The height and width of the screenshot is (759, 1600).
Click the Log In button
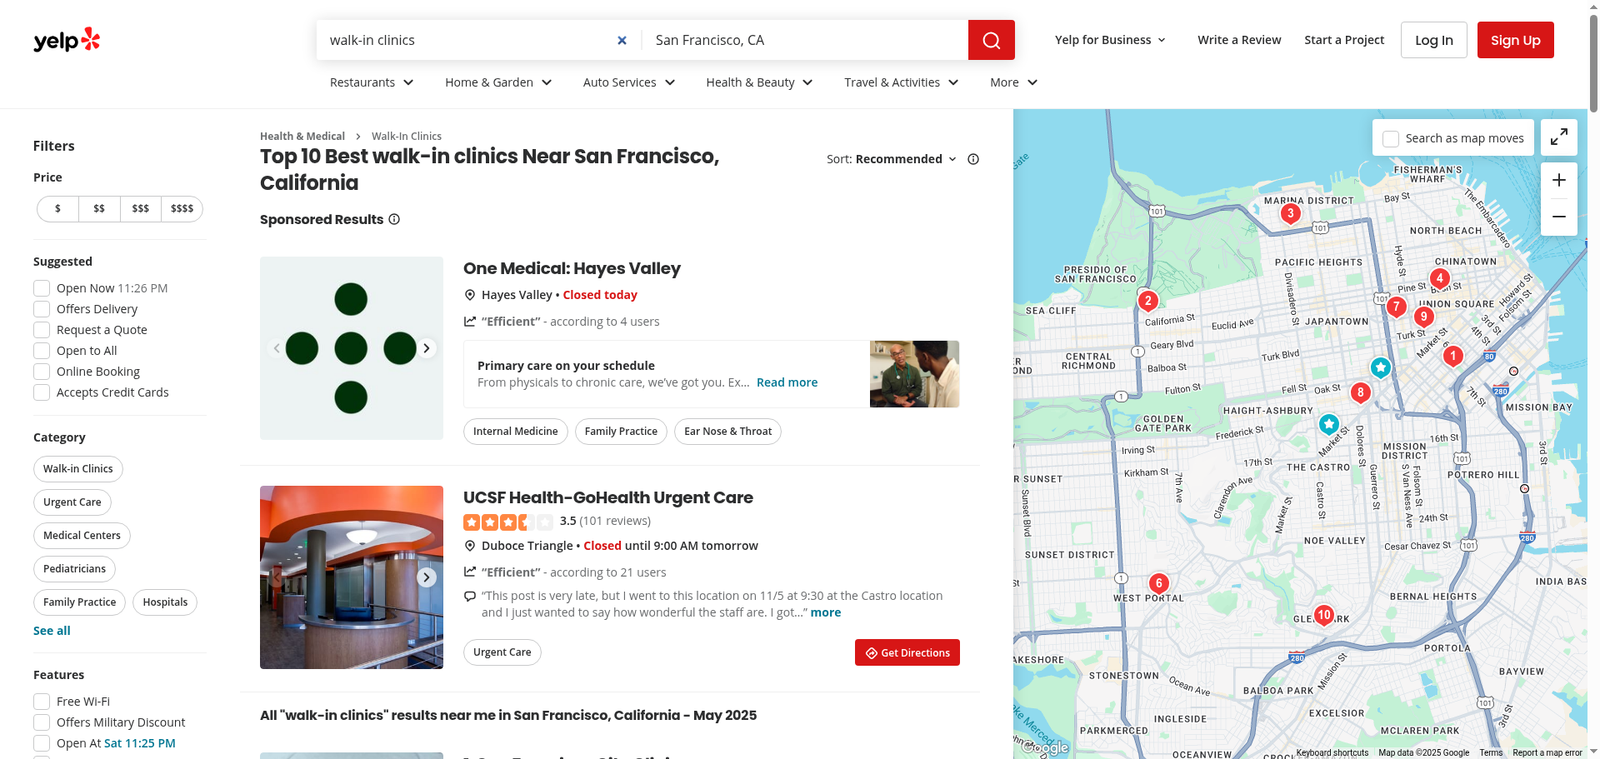tap(1434, 40)
